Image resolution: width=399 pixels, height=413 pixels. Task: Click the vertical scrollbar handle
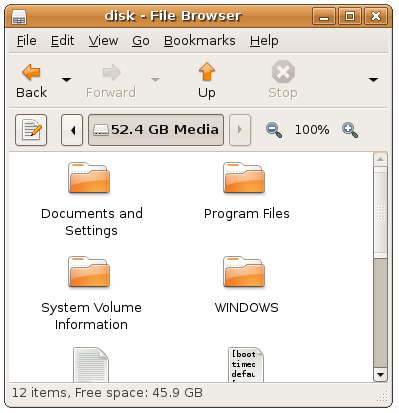point(381,212)
